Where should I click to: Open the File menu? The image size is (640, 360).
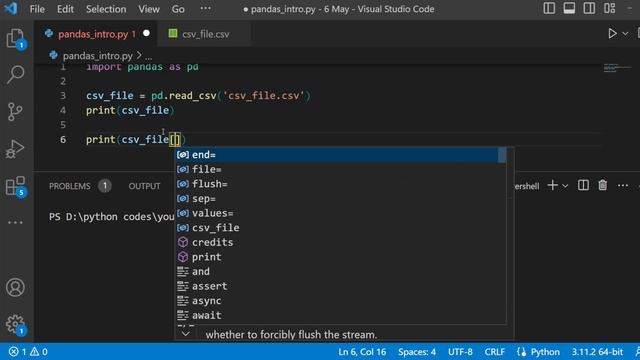(37, 9)
